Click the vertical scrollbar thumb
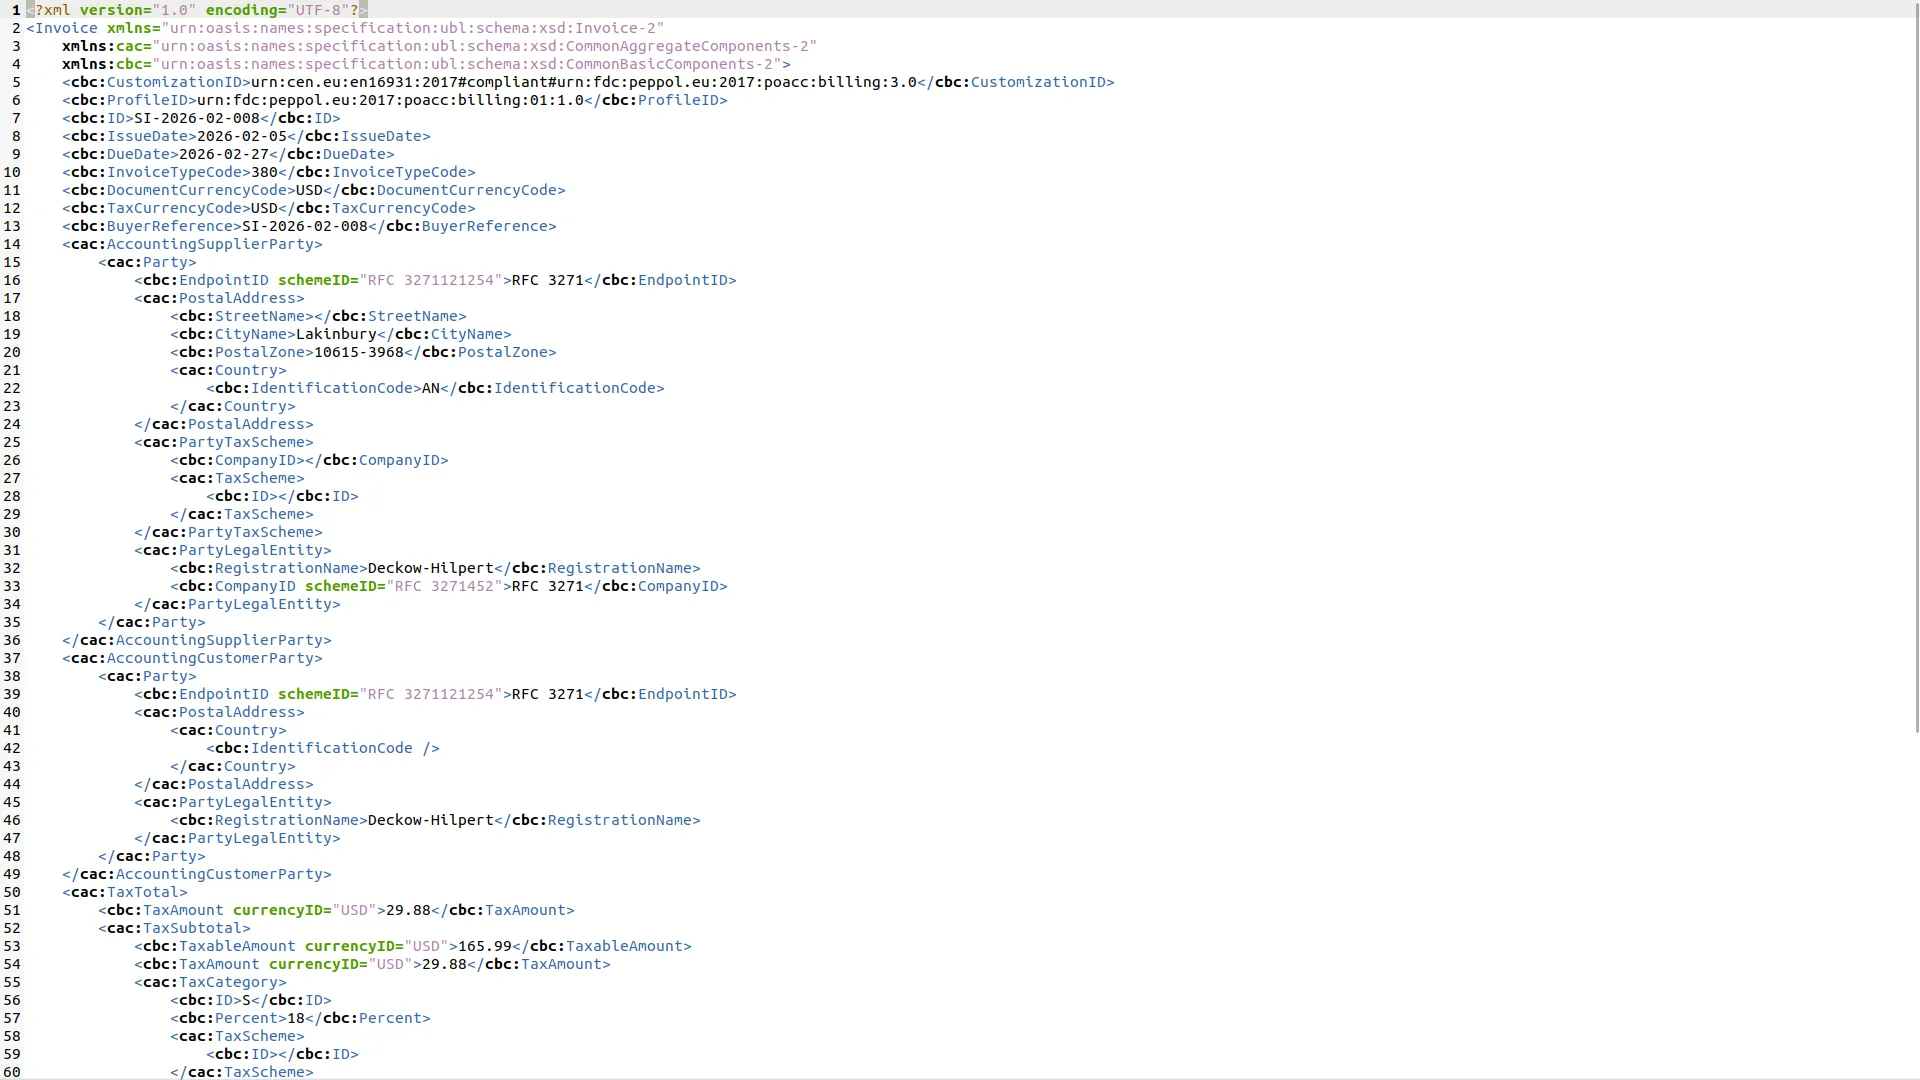This screenshot has width=1920, height=1080. pos(1916,367)
